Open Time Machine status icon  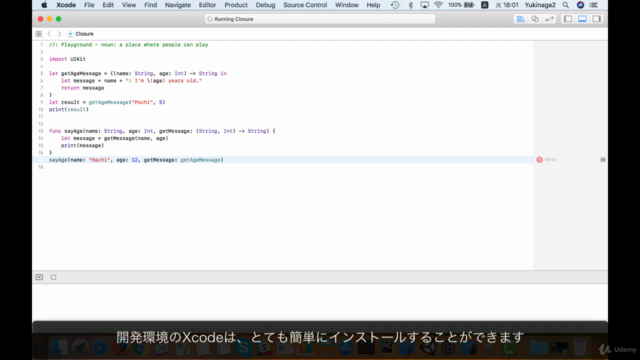point(395,5)
